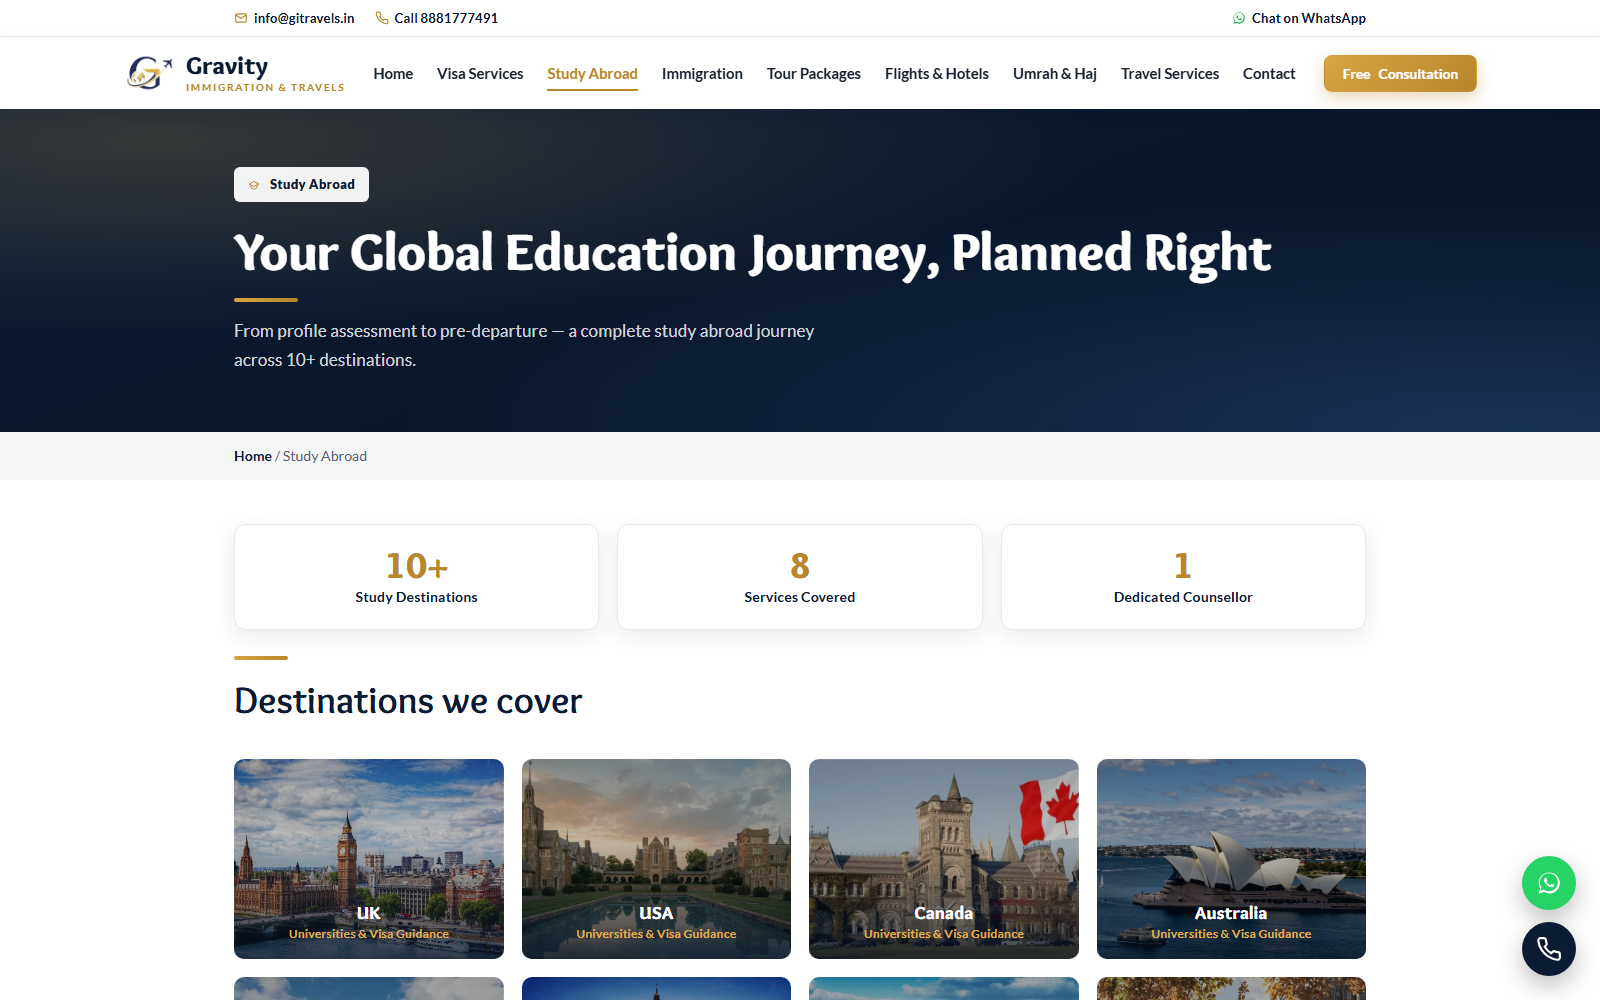
Task: Click the 8 Services Covered stat card
Action: coord(800,577)
